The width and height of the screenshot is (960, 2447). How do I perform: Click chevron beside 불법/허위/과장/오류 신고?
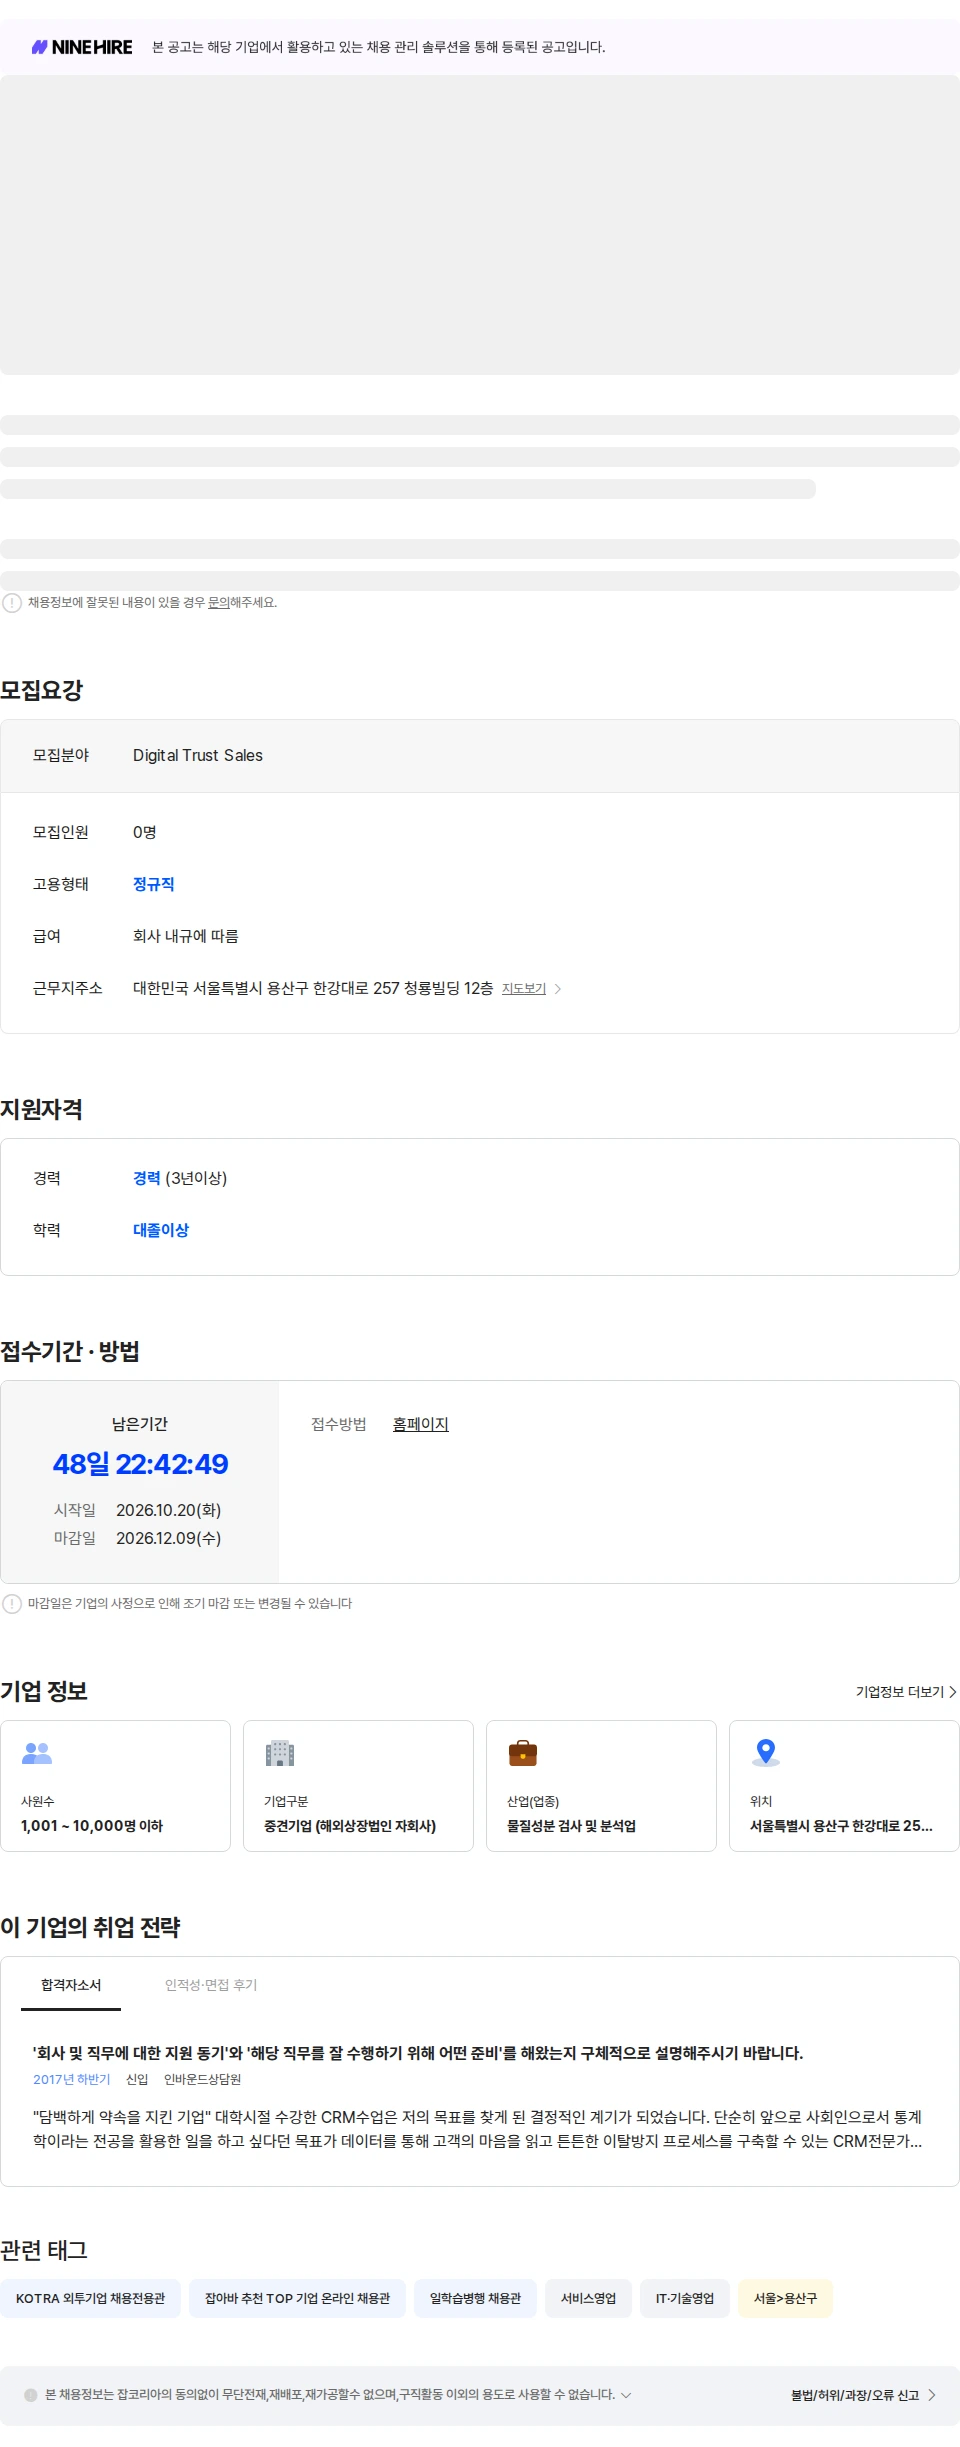coord(932,2395)
